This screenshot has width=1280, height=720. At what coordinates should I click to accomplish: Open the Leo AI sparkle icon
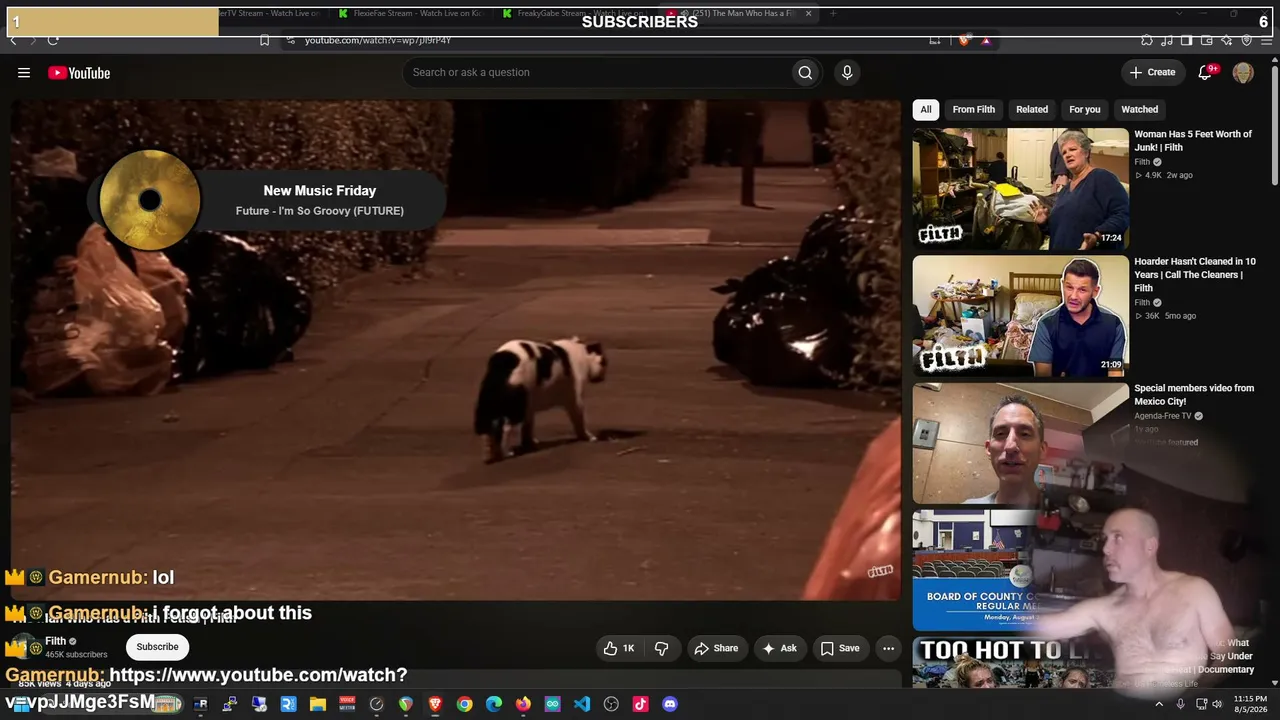click(x=1227, y=40)
